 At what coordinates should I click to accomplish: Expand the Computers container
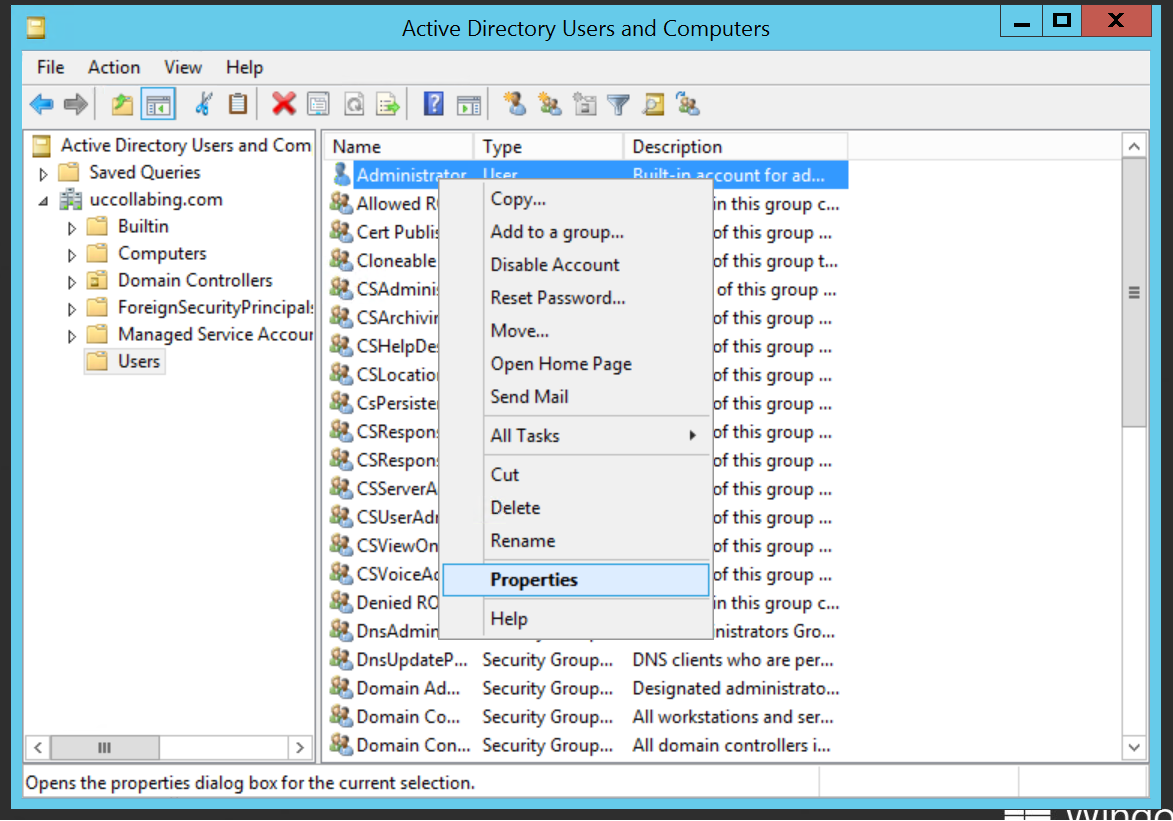(72, 254)
